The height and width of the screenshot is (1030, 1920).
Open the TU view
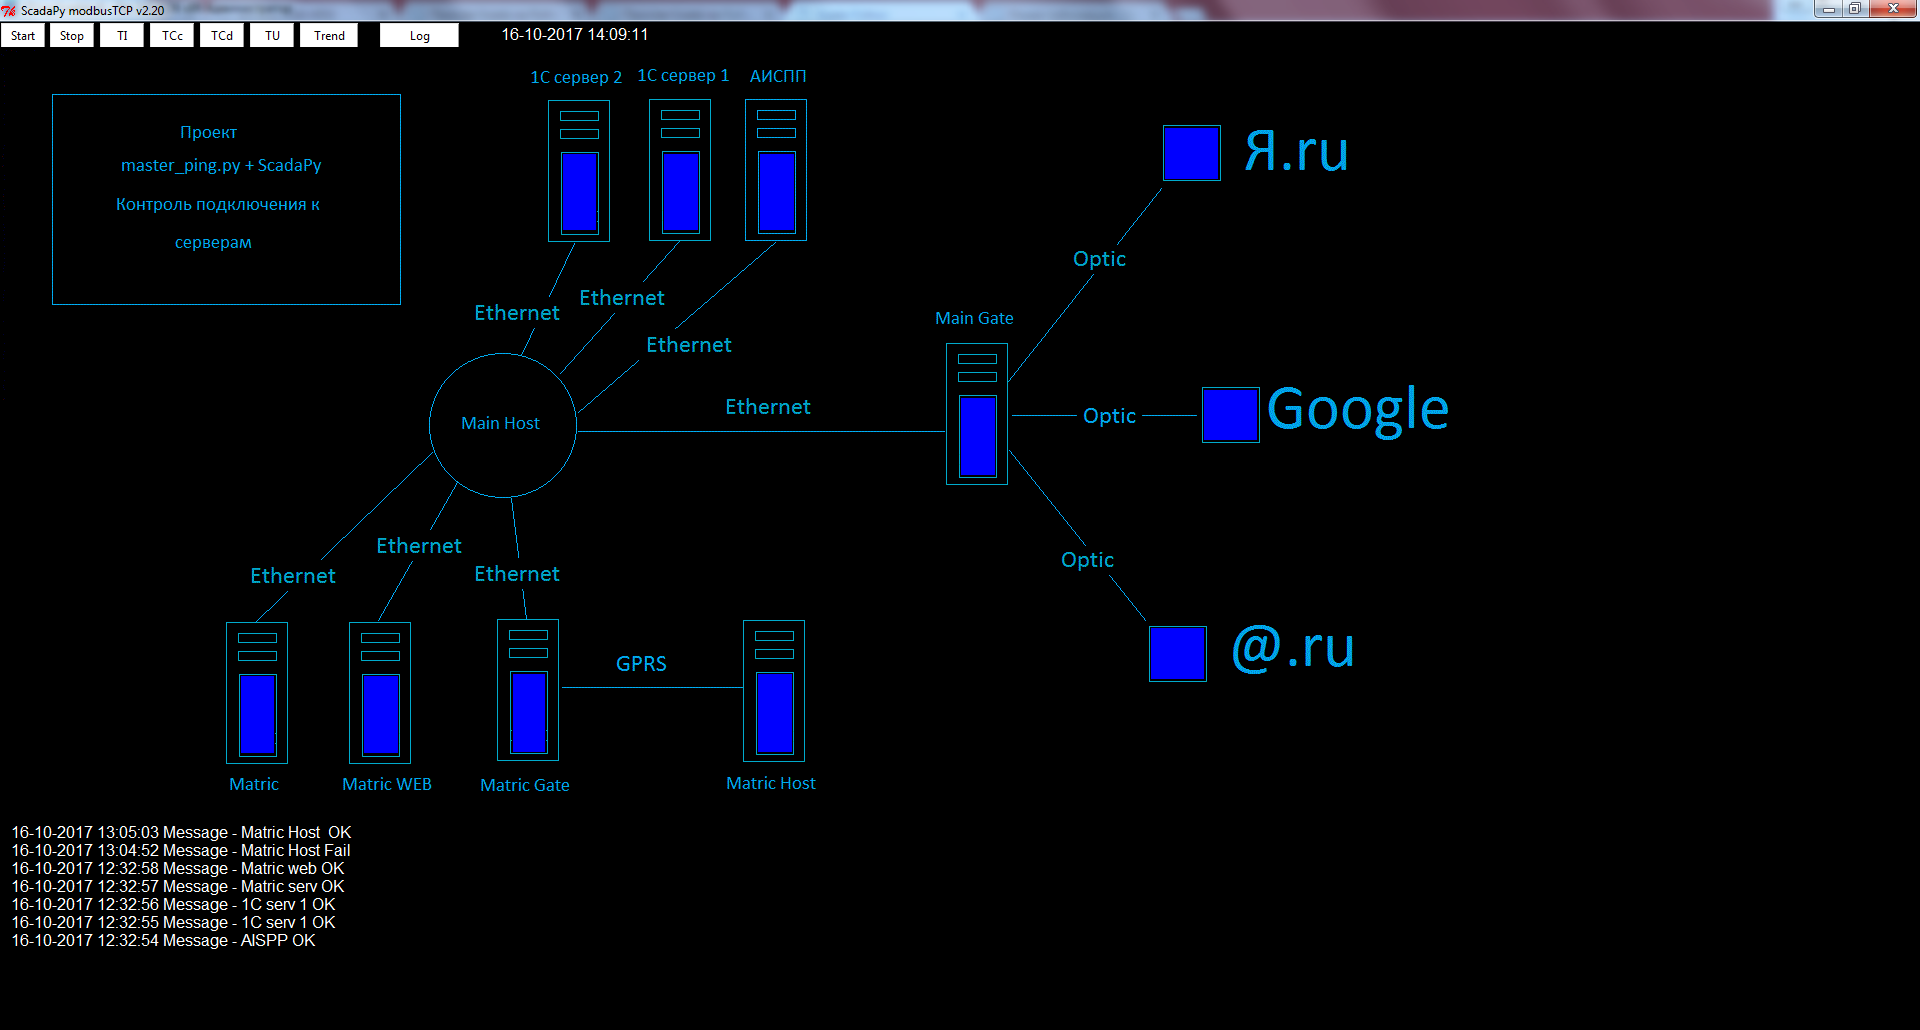pyautogui.click(x=272, y=35)
